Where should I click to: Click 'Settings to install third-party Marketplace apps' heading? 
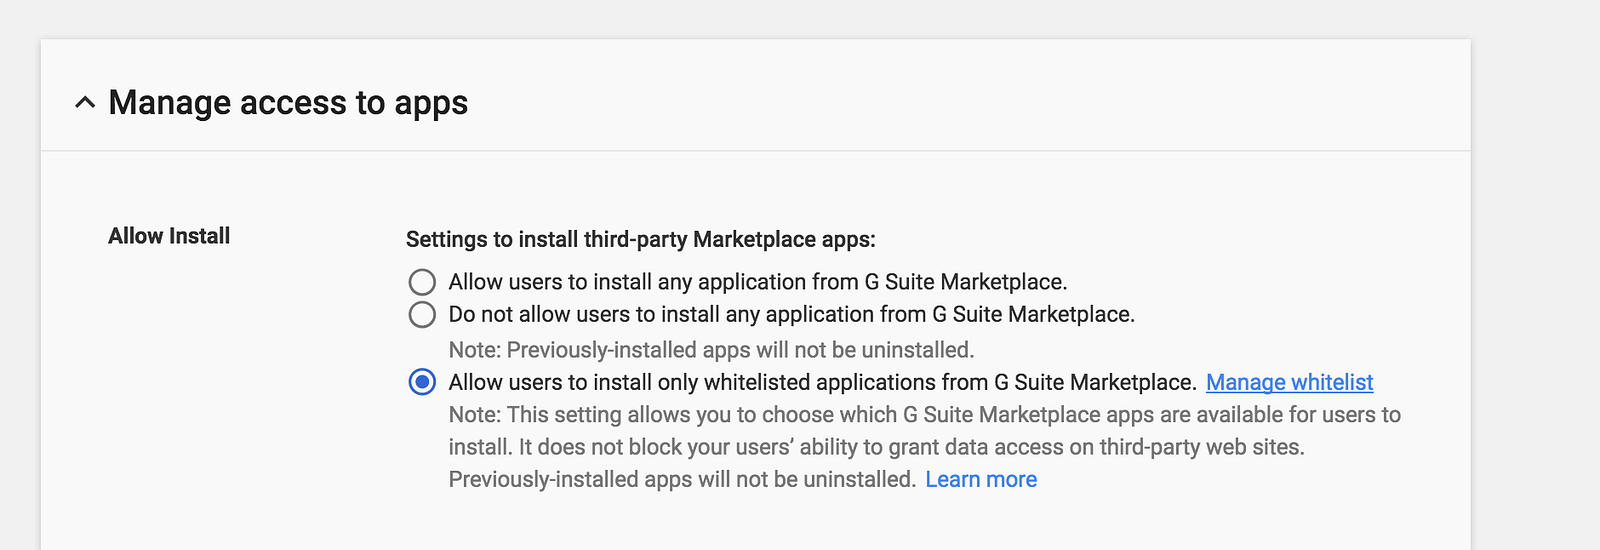point(640,239)
